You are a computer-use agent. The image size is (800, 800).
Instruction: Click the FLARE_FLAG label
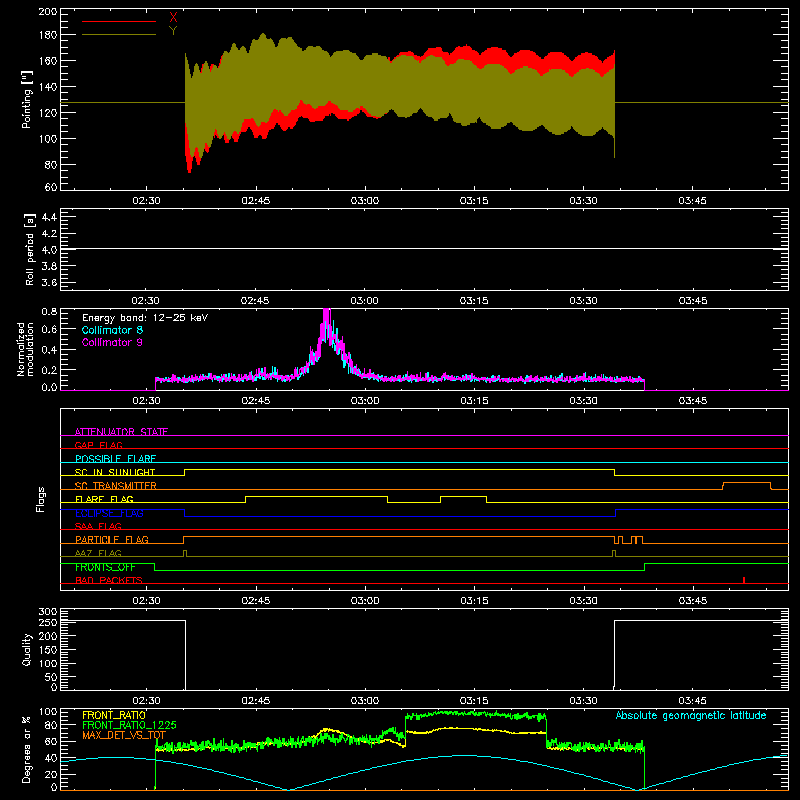tap(104, 499)
